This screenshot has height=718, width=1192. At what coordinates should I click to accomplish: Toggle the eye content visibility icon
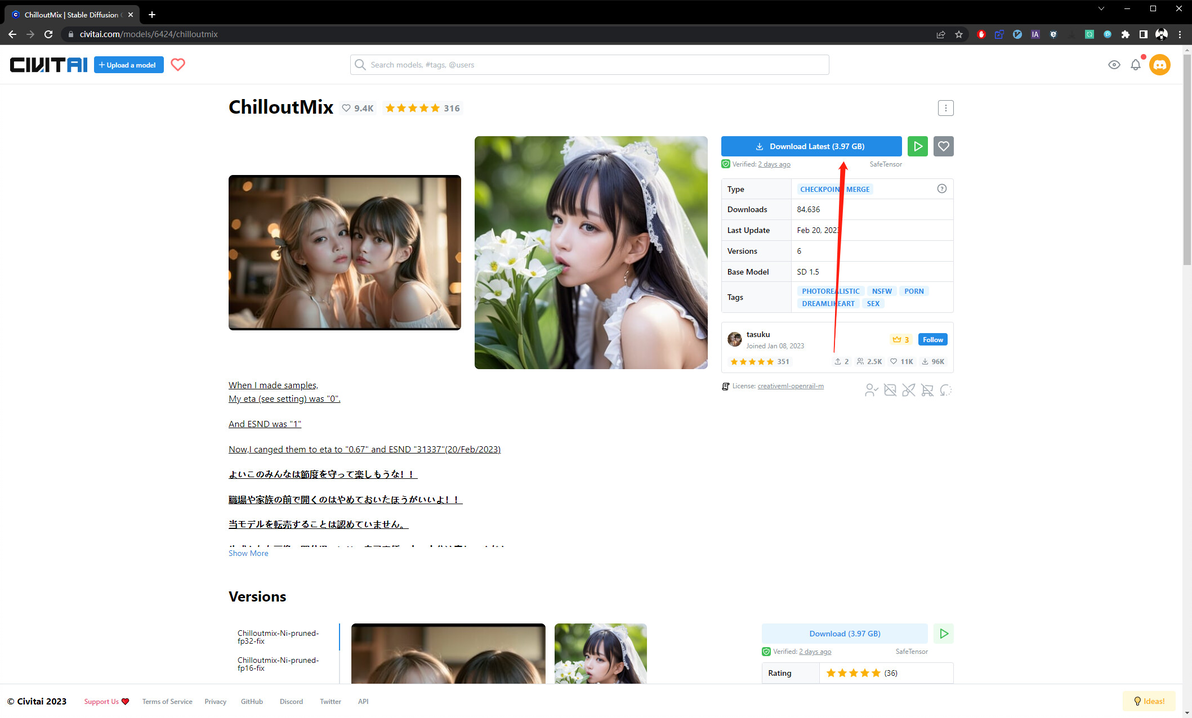pyautogui.click(x=1114, y=65)
